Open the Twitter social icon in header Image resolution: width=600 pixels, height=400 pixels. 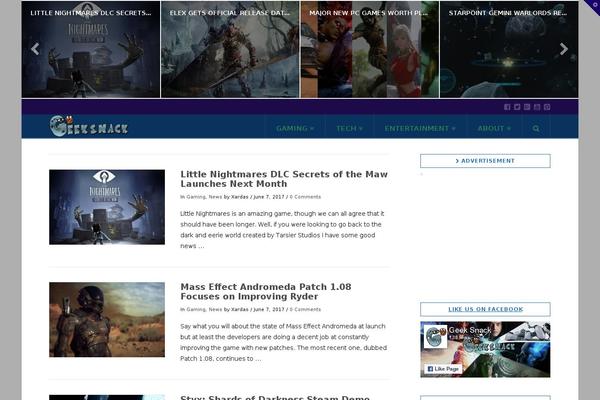pyautogui.click(x=517, y=107)
